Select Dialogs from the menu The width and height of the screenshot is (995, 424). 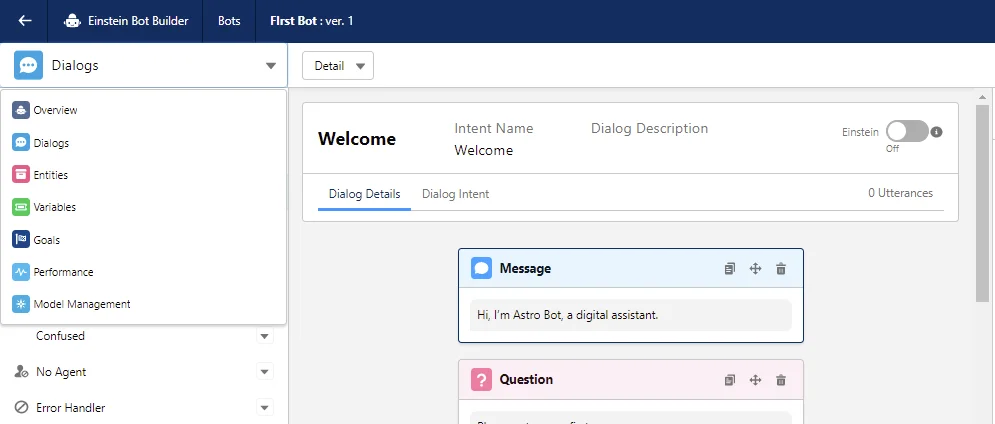[x=143, y=142]
